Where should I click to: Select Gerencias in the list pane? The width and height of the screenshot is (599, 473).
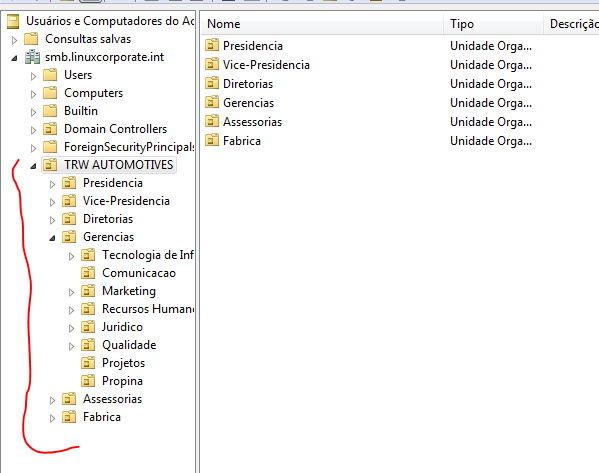(248, 103)
